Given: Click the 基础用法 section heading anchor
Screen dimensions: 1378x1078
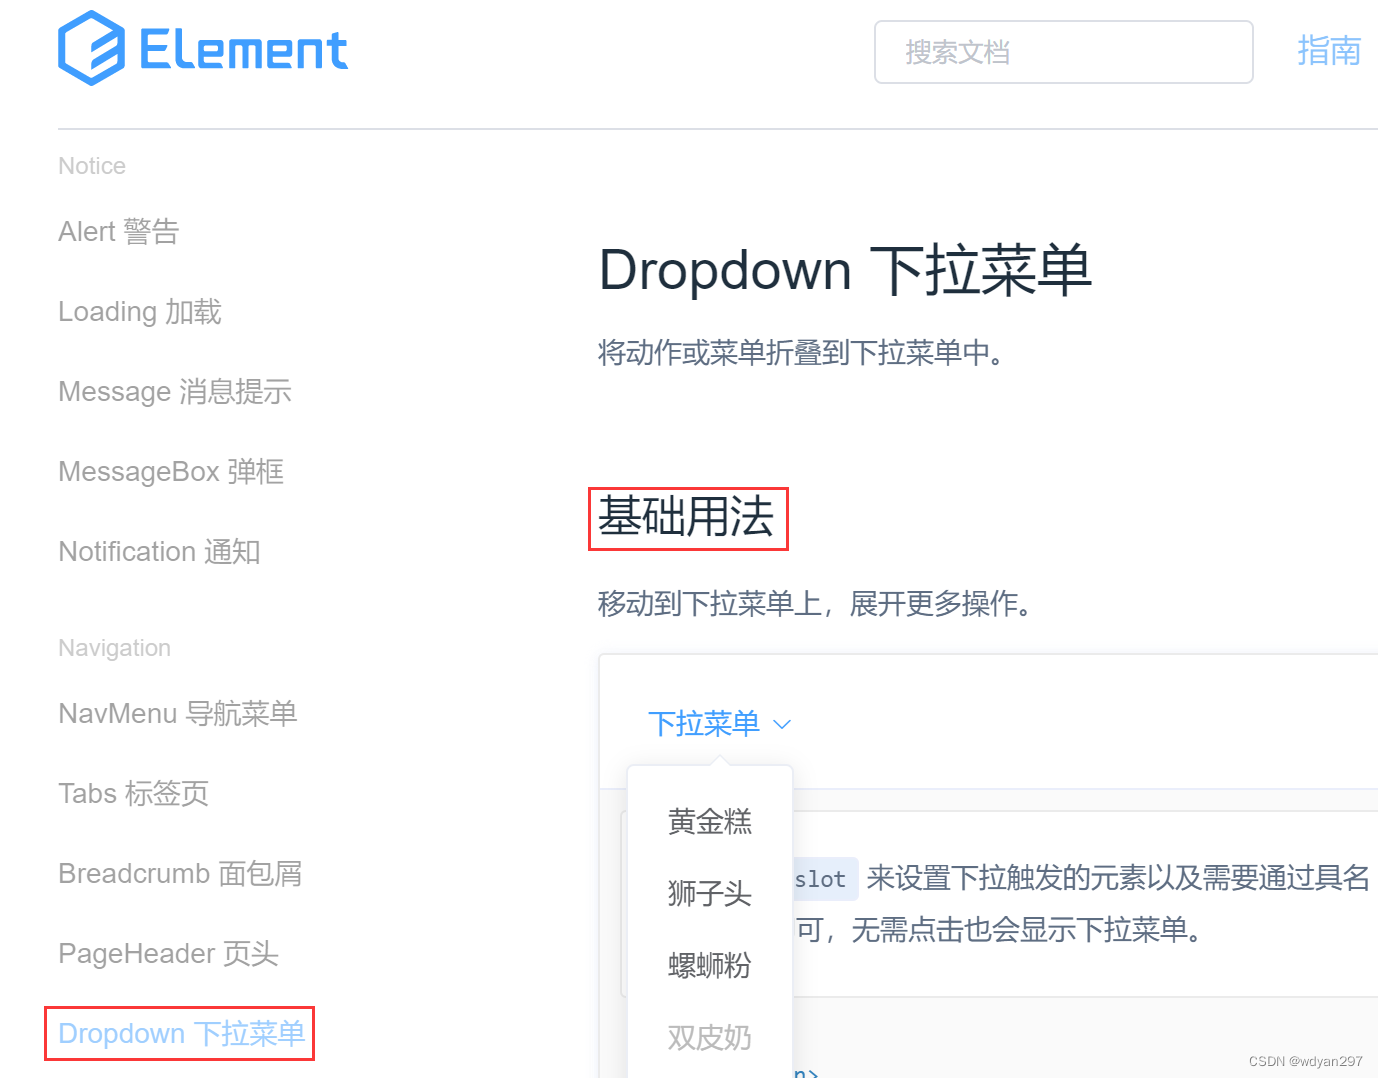Looking at the screenshot, I should [x=687, y=518].
